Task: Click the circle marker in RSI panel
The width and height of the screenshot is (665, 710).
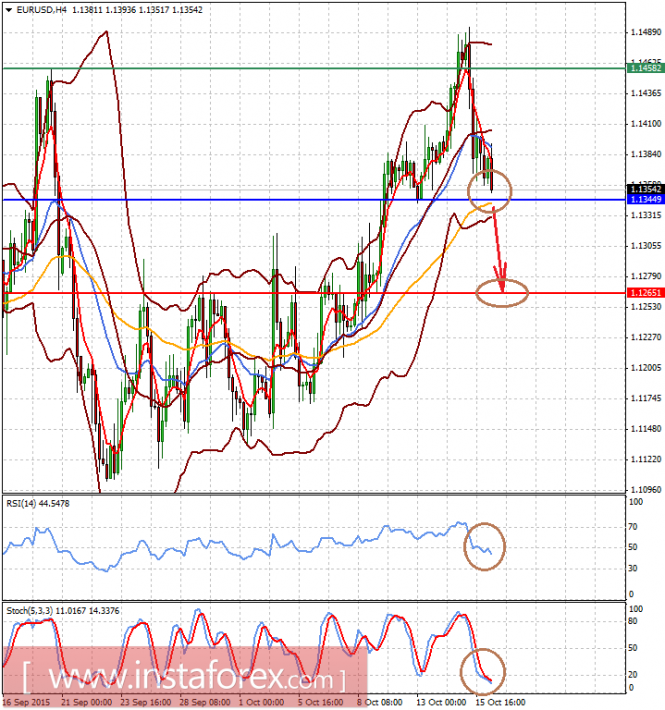Action: coord(484,547)
